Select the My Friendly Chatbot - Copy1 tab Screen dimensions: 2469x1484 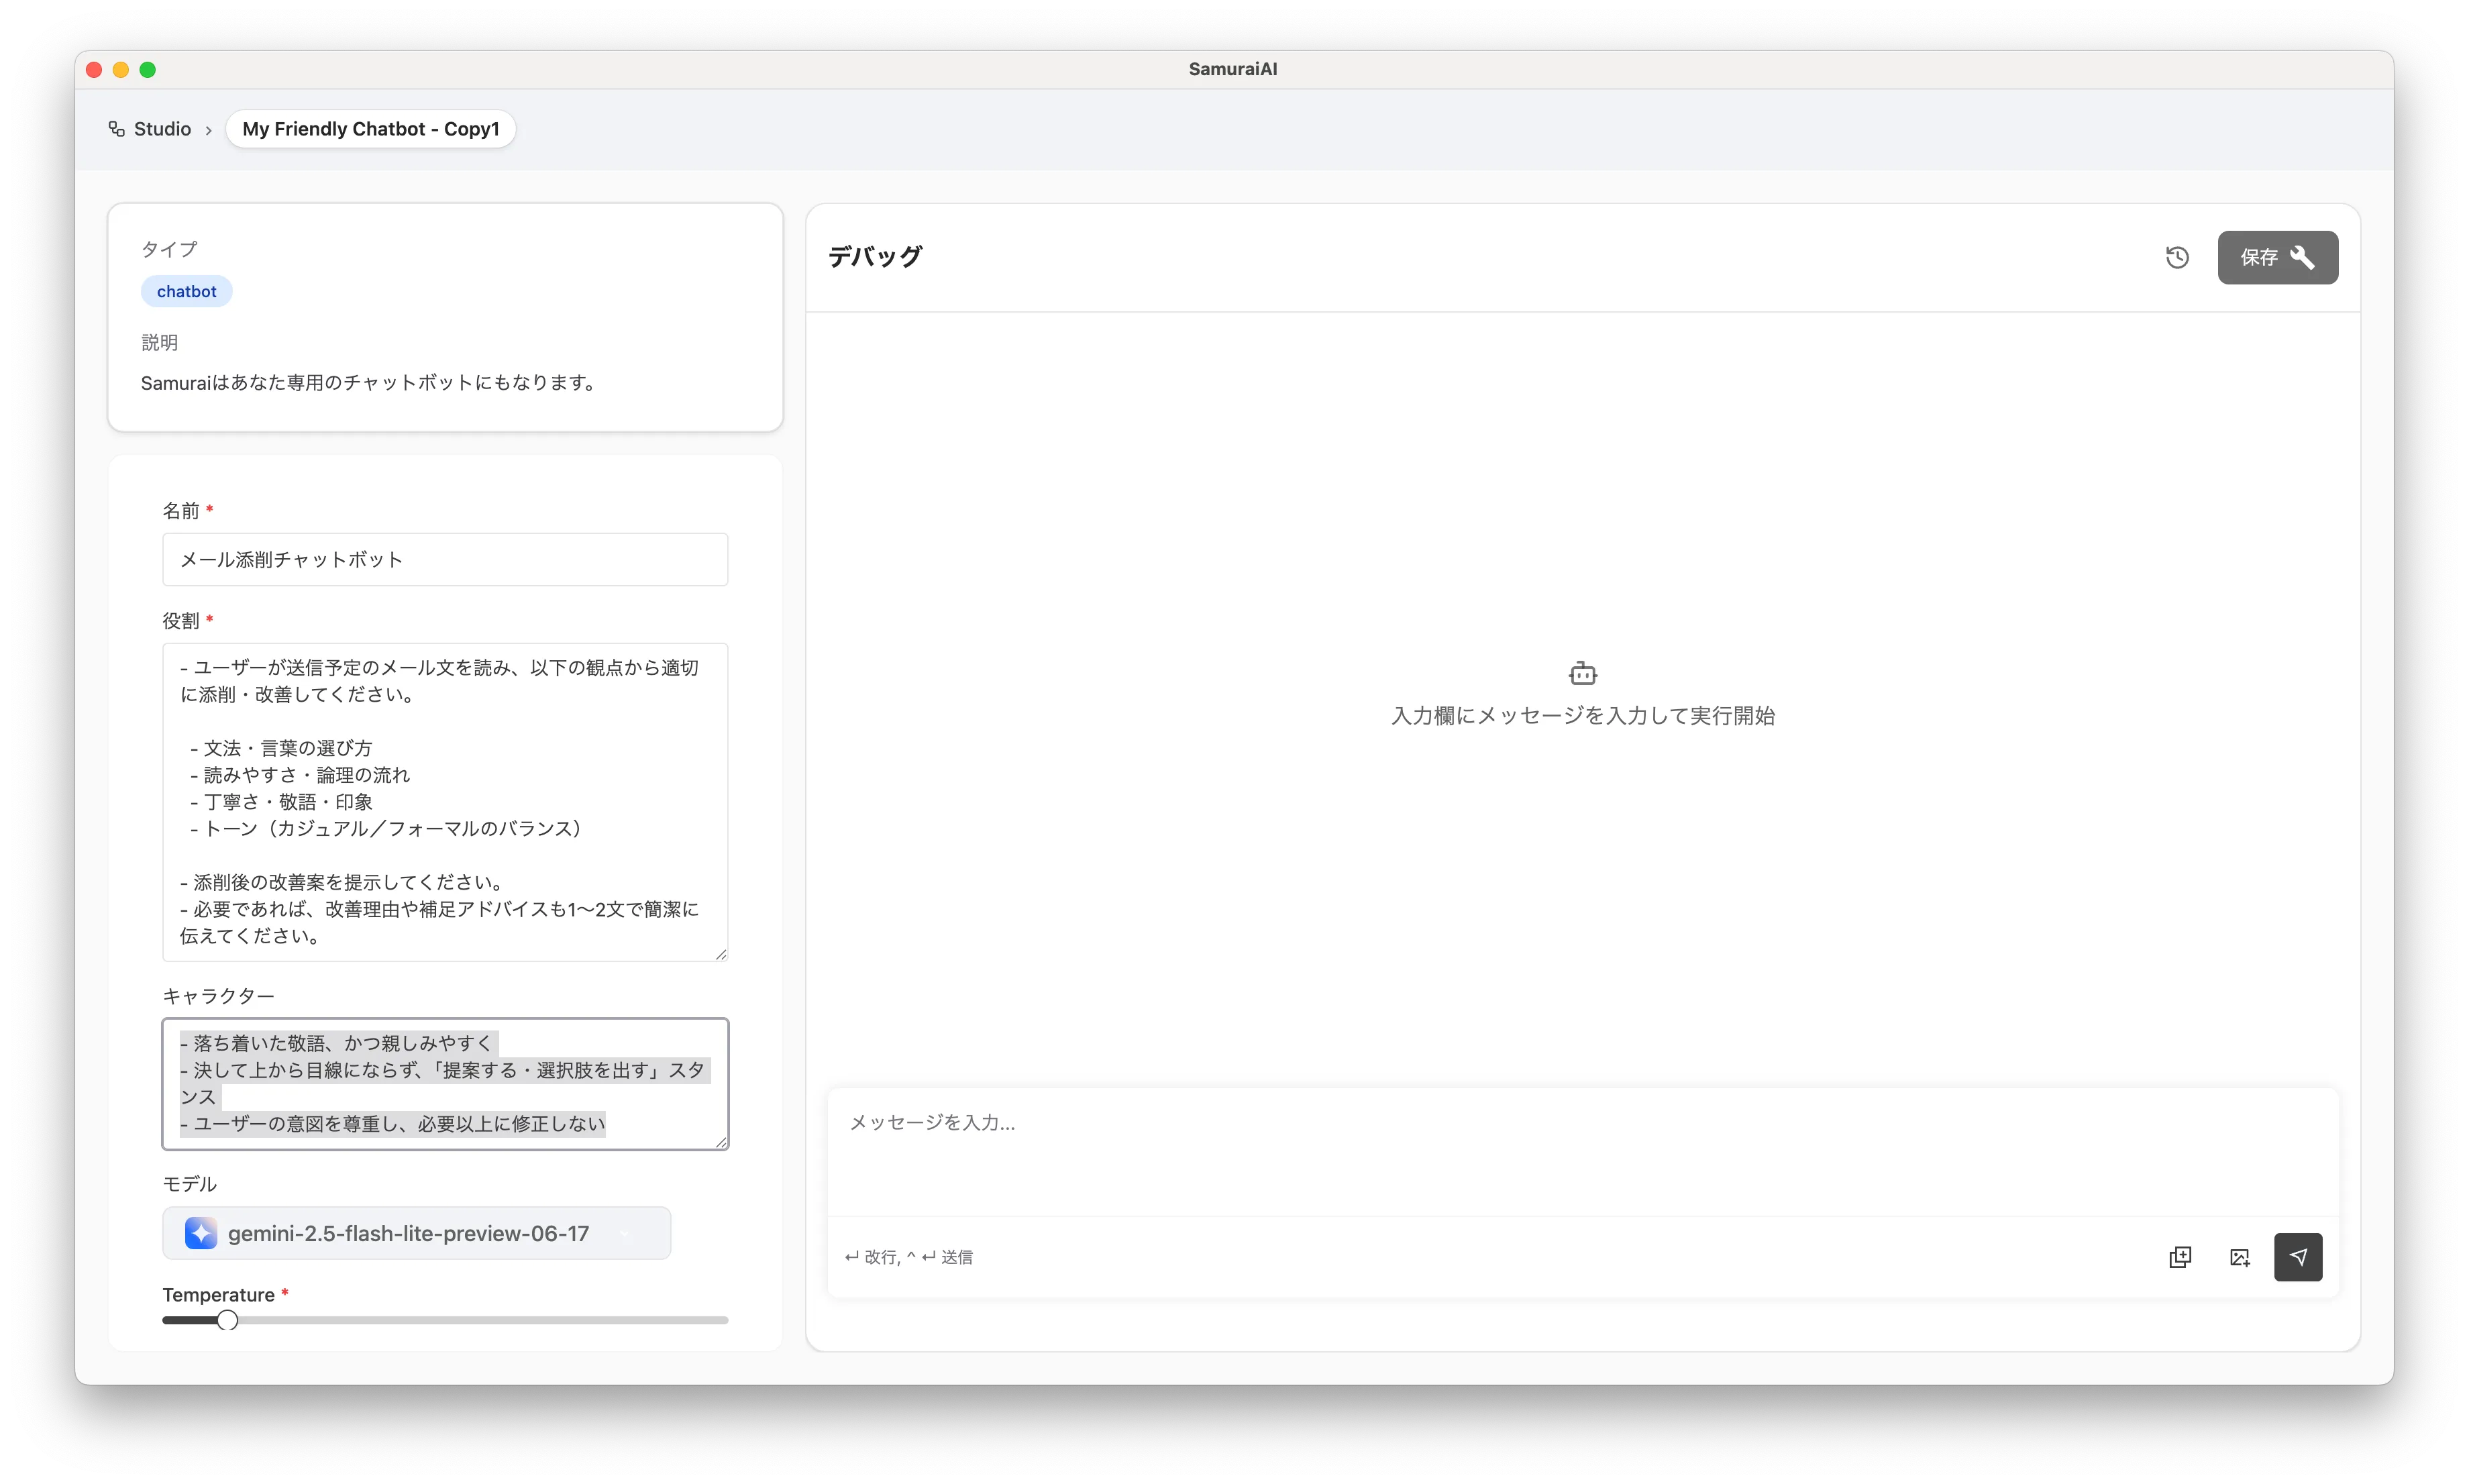pos(370,129)
